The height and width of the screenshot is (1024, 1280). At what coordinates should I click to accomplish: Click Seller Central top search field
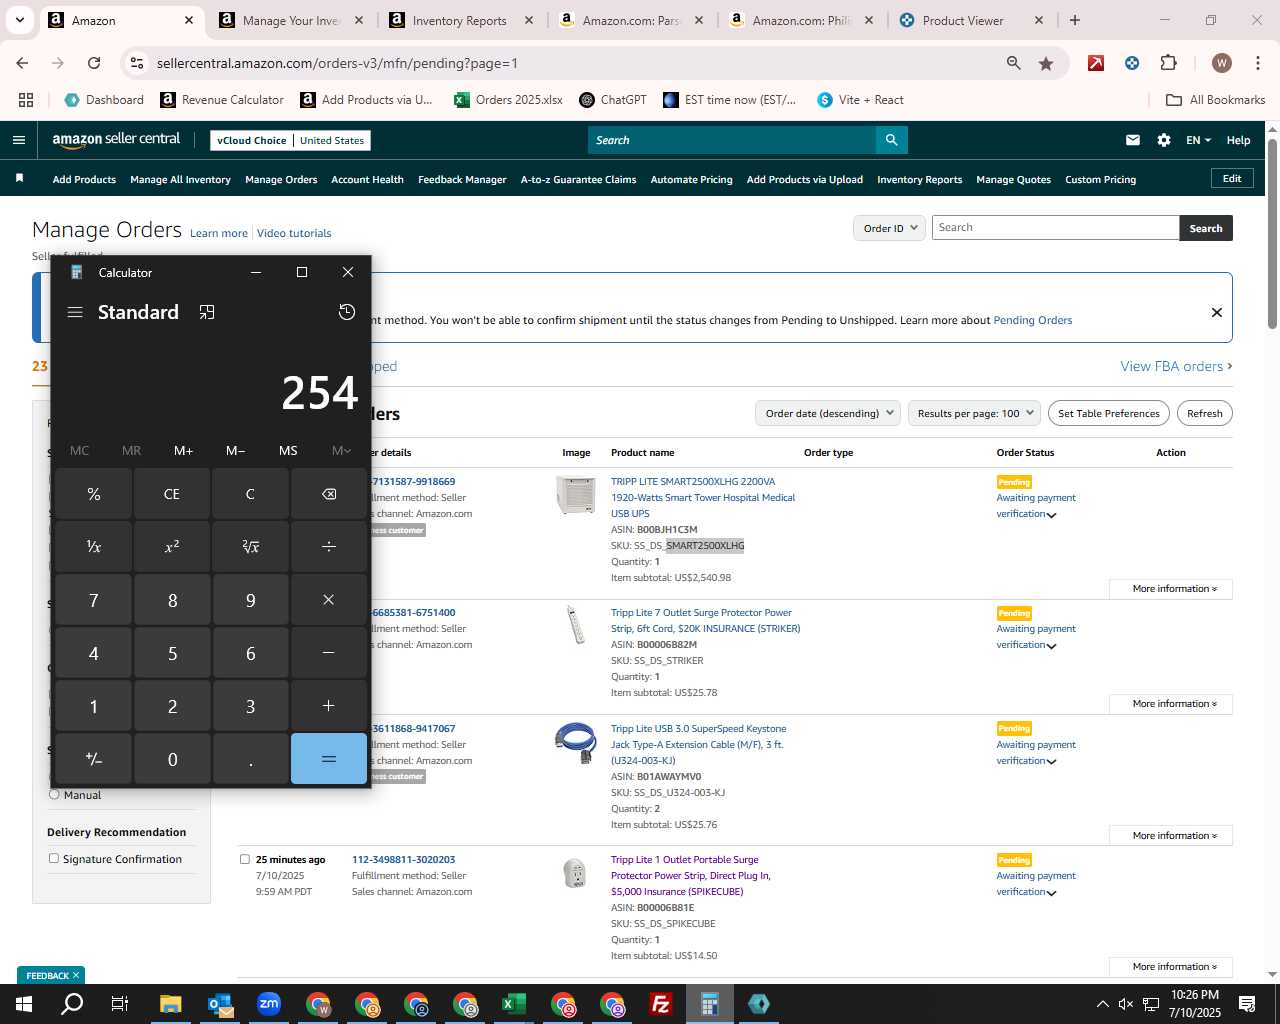[731, 140]
